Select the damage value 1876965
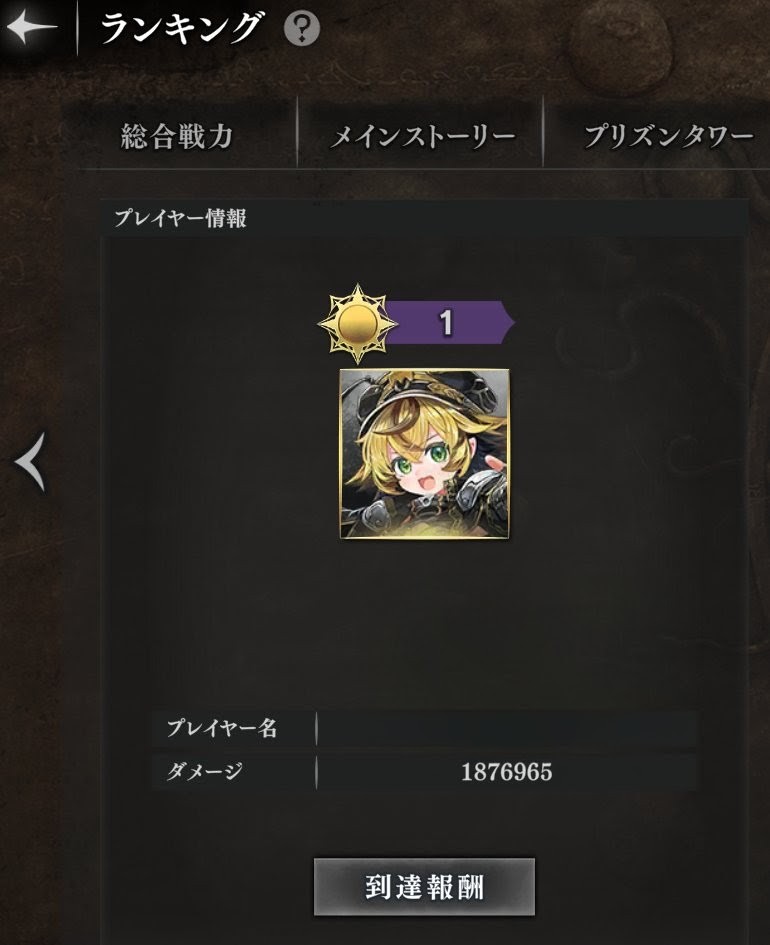 click(507, 772)
